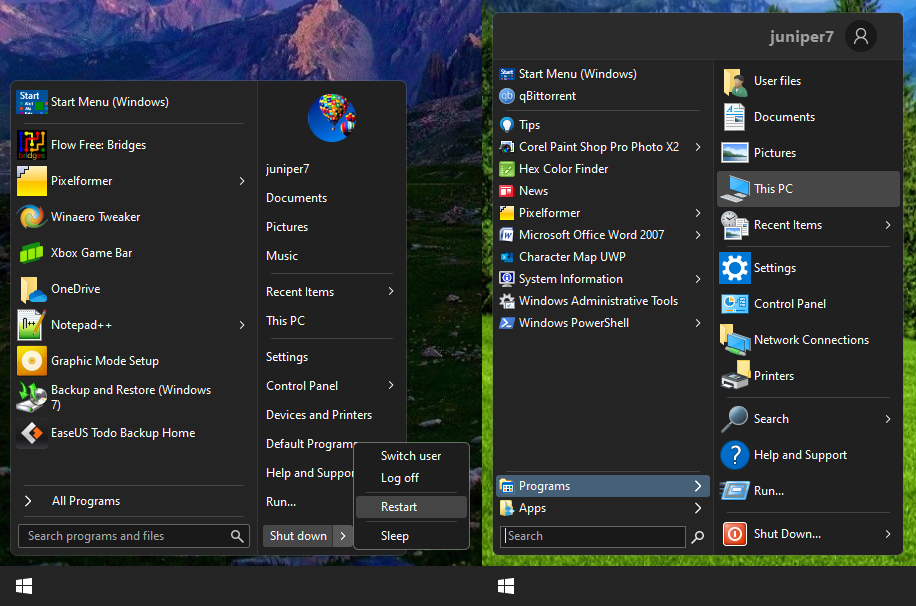Click juniper7 user avatar icon at top right

861,36
